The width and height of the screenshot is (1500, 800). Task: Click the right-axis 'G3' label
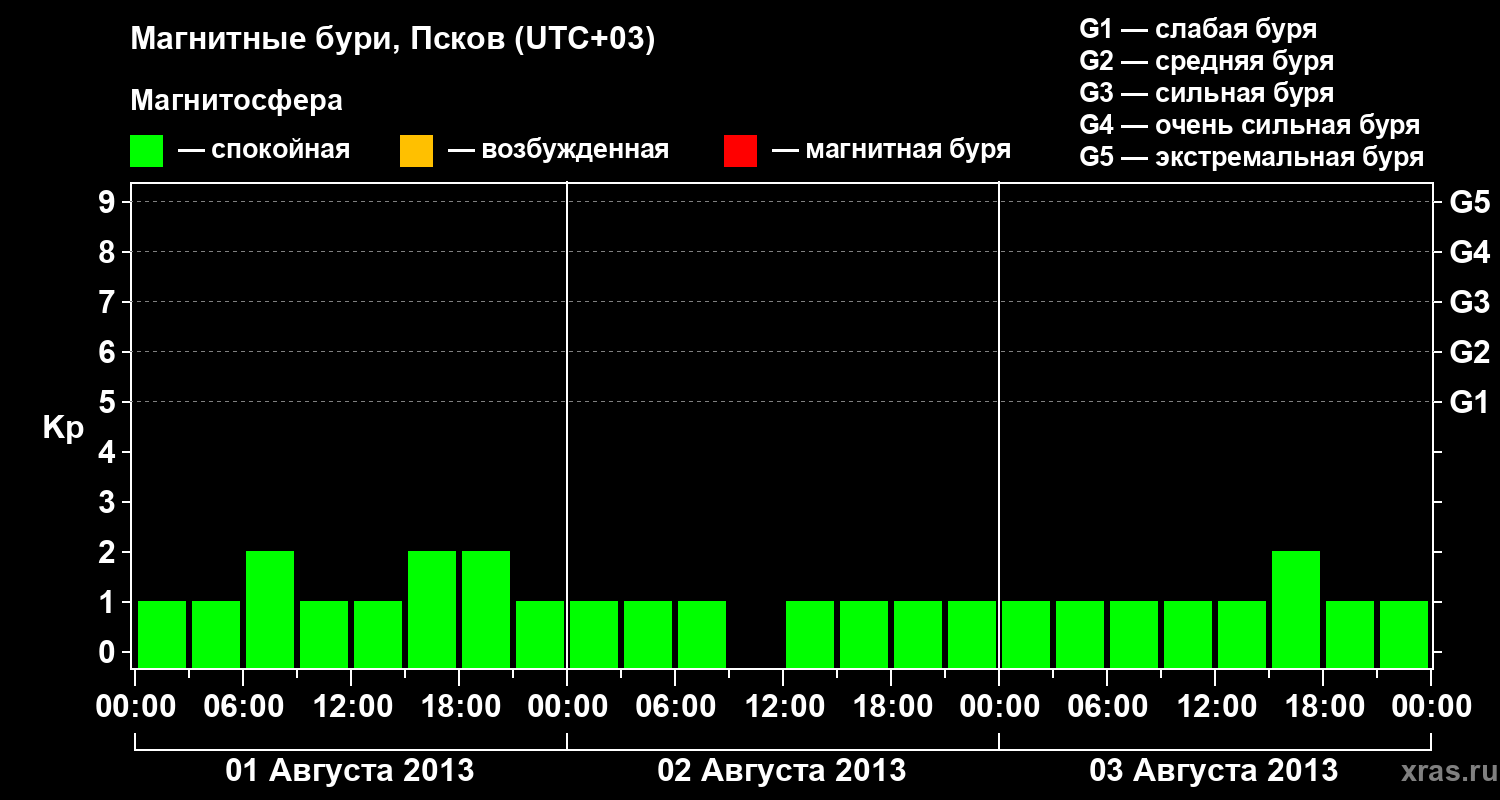pyautogui.click(x=1469, y=302)
